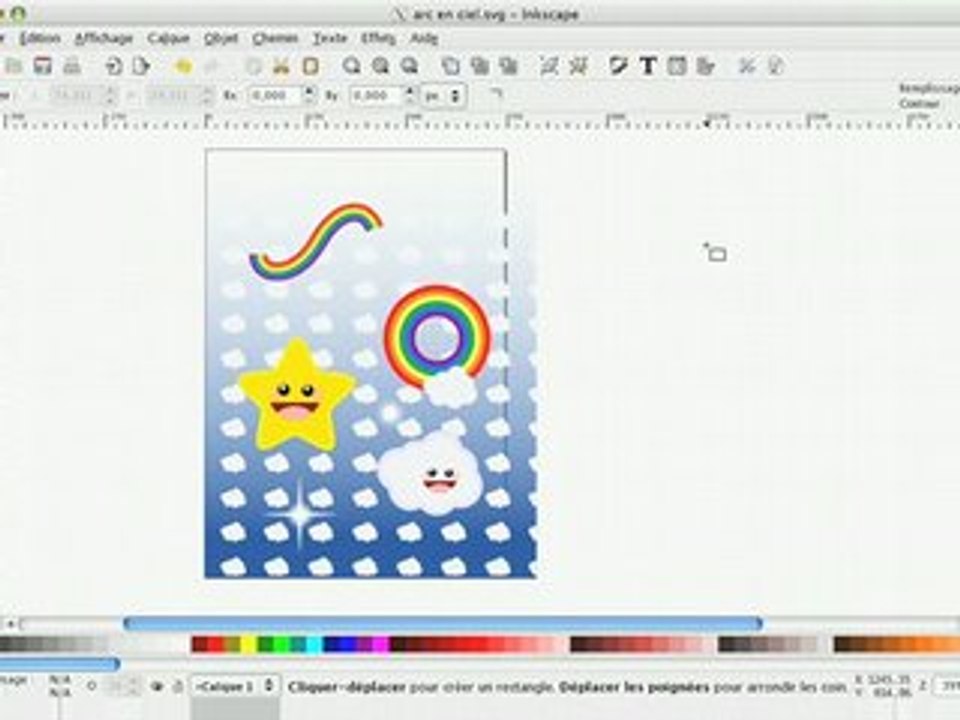The width and height of the screenshot is (960, 720).
Task: Click the Rx value stepper arrows
Action: coord(309,96)
